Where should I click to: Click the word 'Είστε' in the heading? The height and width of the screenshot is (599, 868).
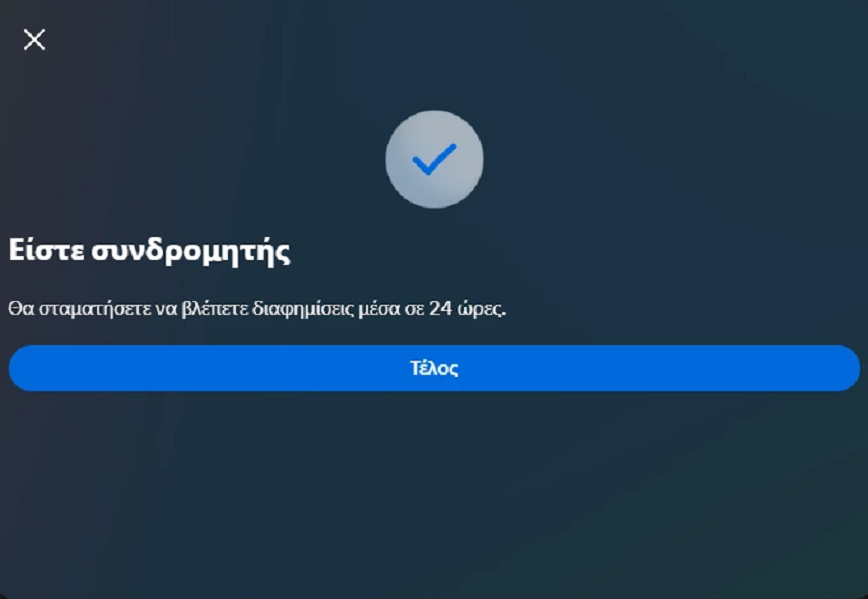(46, 250)
